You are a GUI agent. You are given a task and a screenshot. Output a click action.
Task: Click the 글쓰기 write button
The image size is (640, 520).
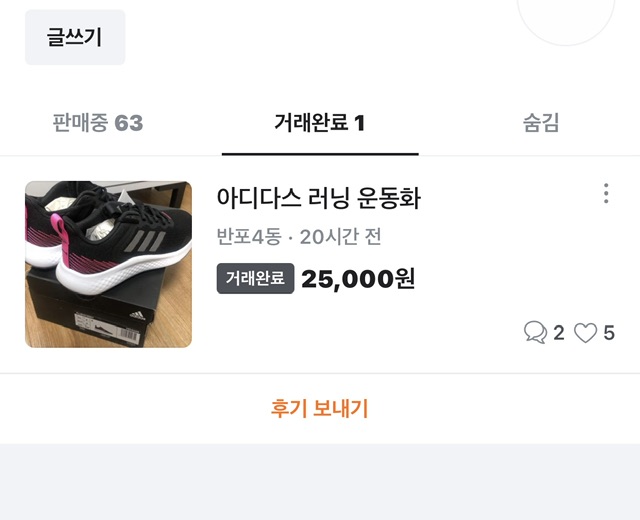75,37
